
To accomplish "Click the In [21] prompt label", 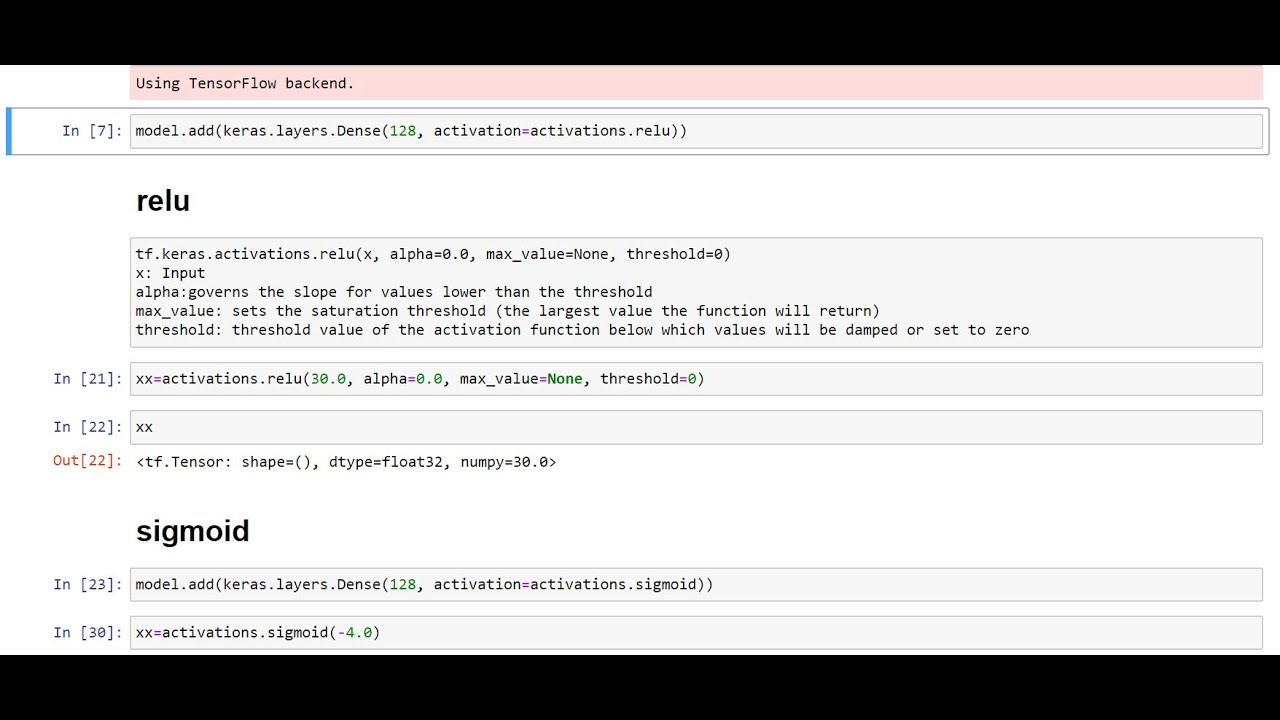I will click(88, 379).
